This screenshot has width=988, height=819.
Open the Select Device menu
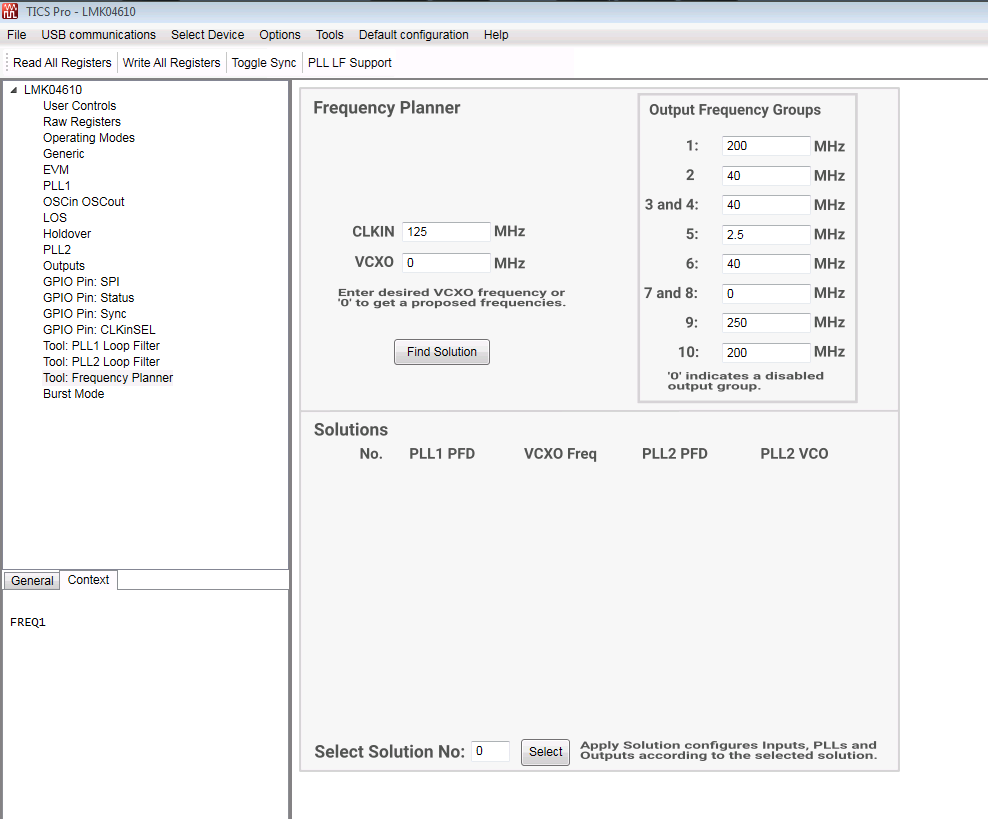(x=207, y=35)
